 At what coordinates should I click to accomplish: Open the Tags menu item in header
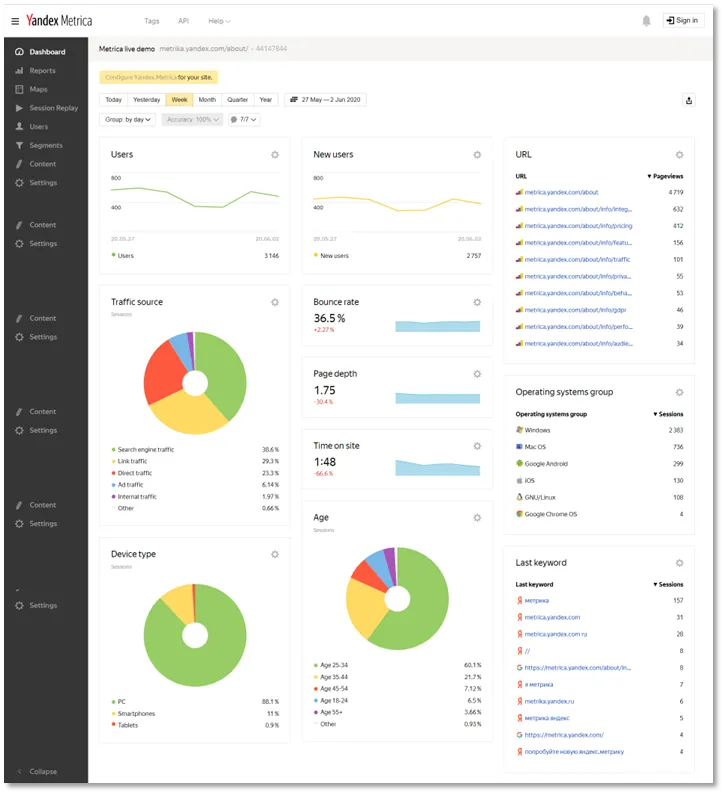pyautogui.click(x=151, y=21)
